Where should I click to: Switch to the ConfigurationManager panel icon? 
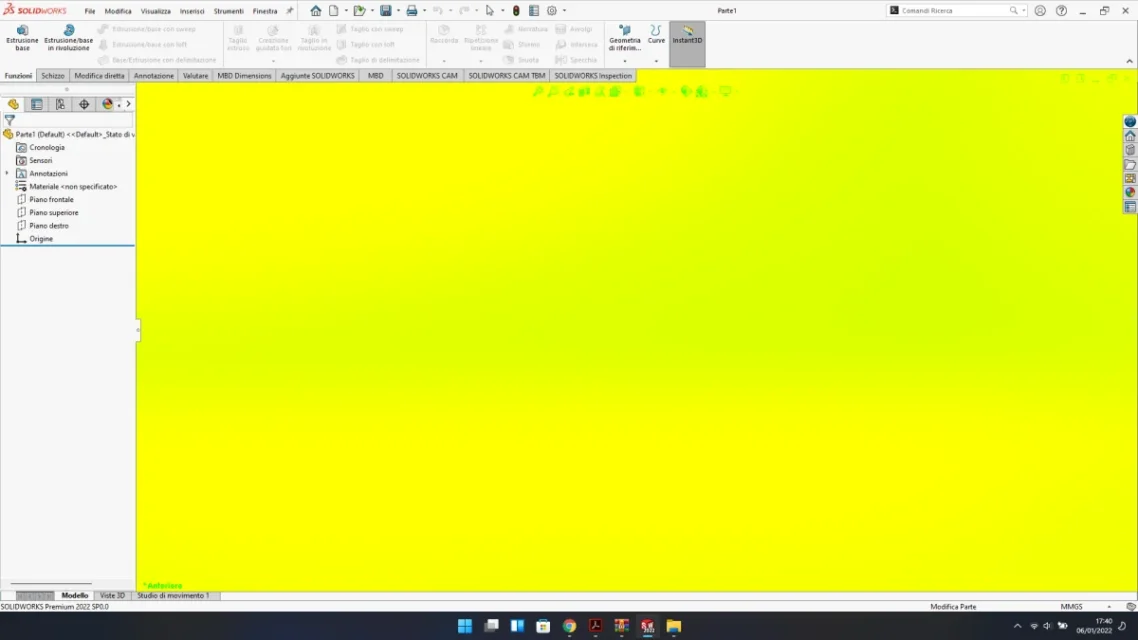(60, 104)
